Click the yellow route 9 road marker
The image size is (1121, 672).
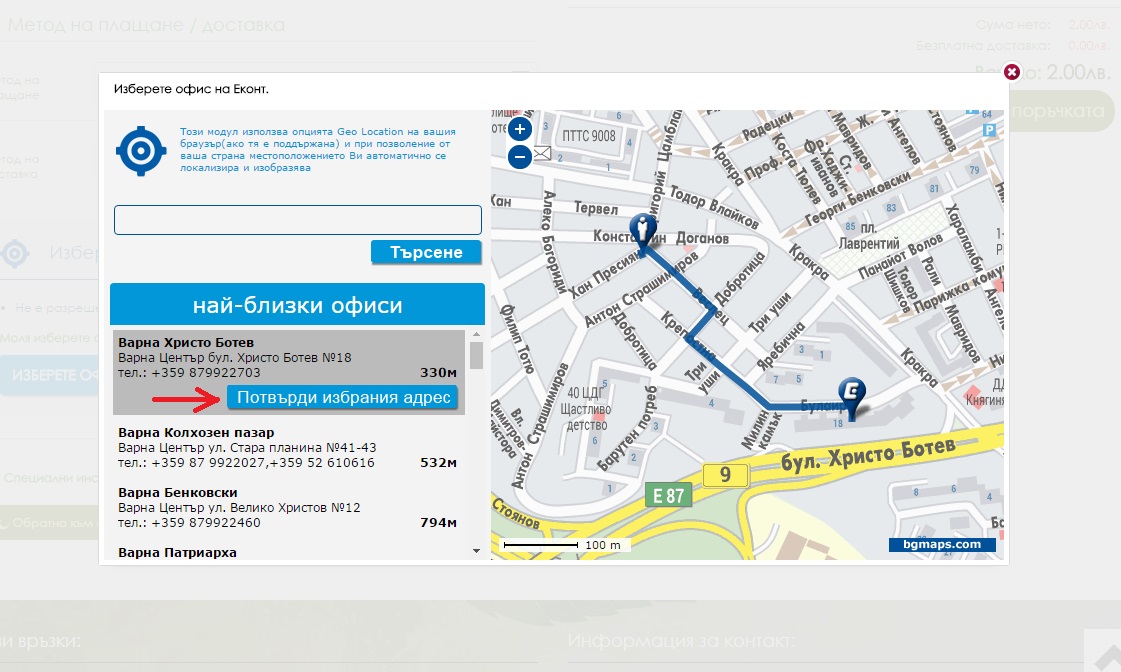[724, 474]
